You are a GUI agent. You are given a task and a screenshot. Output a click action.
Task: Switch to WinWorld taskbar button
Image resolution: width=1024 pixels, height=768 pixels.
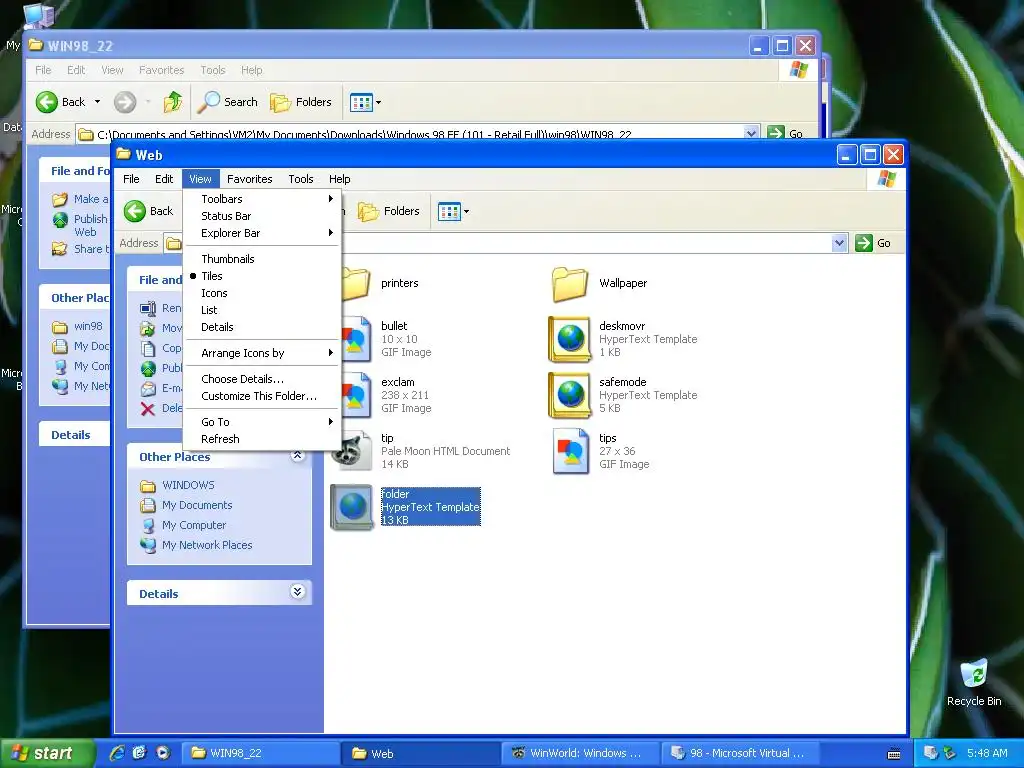[581, 753]
